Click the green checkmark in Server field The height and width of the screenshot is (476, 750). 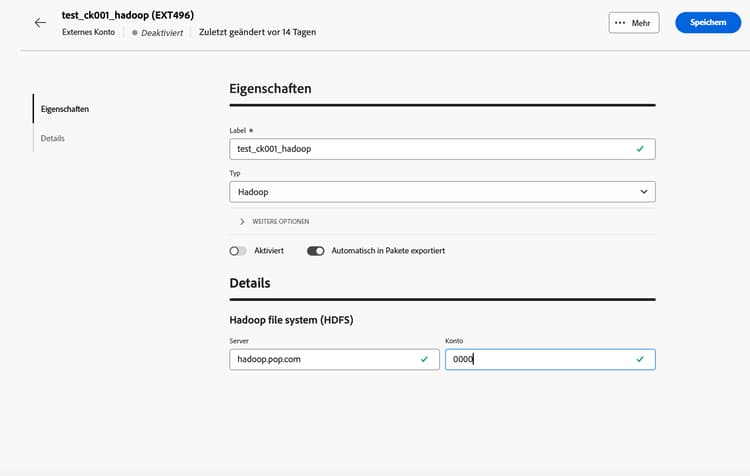424,359
